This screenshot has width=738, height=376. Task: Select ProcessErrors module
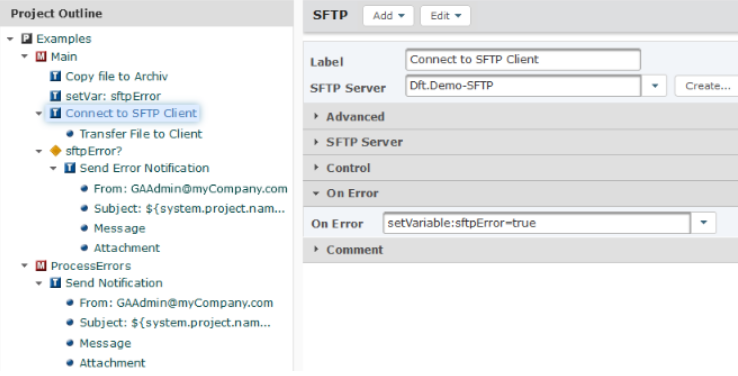91,266
